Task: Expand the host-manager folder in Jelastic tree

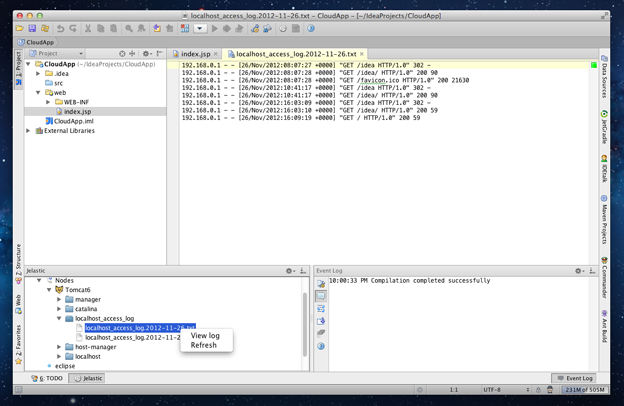Action: coord(59,347)
